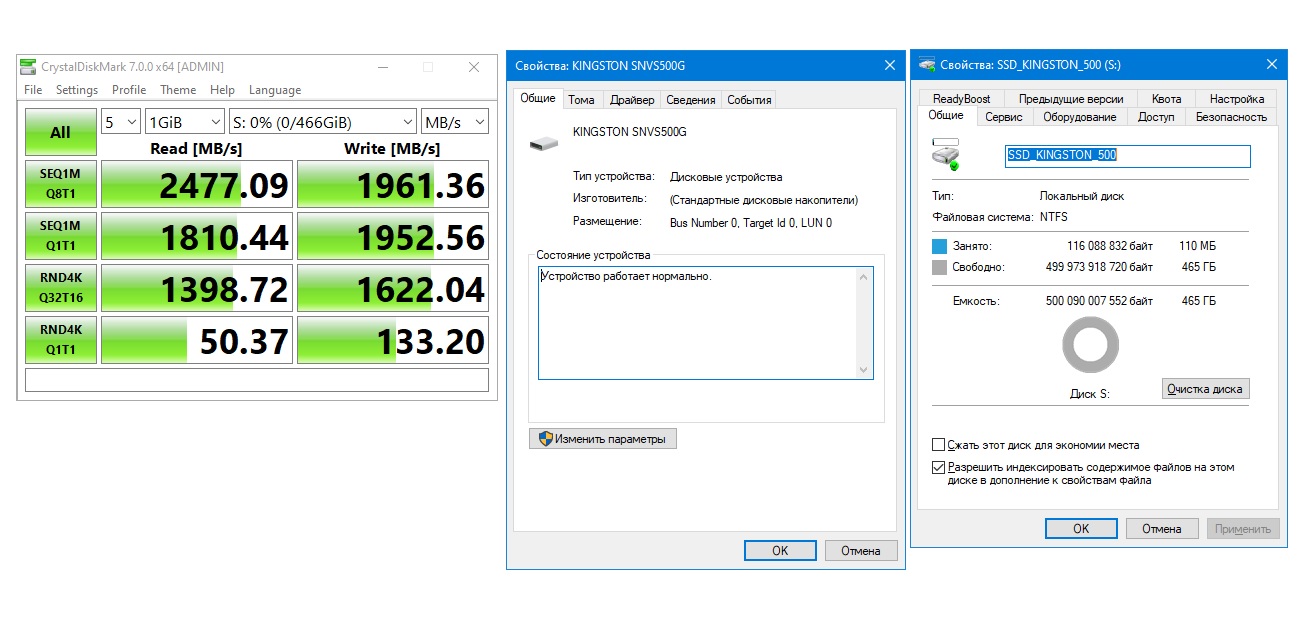Click the drive icon beside the SSD_KINGSTON_500 name field
This screenshot has width=1298, height=617.
coord(946,155)
